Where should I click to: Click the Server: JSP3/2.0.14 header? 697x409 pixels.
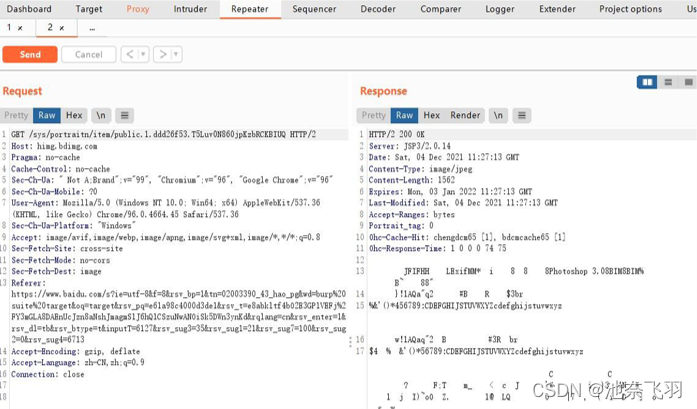[409, 146]
